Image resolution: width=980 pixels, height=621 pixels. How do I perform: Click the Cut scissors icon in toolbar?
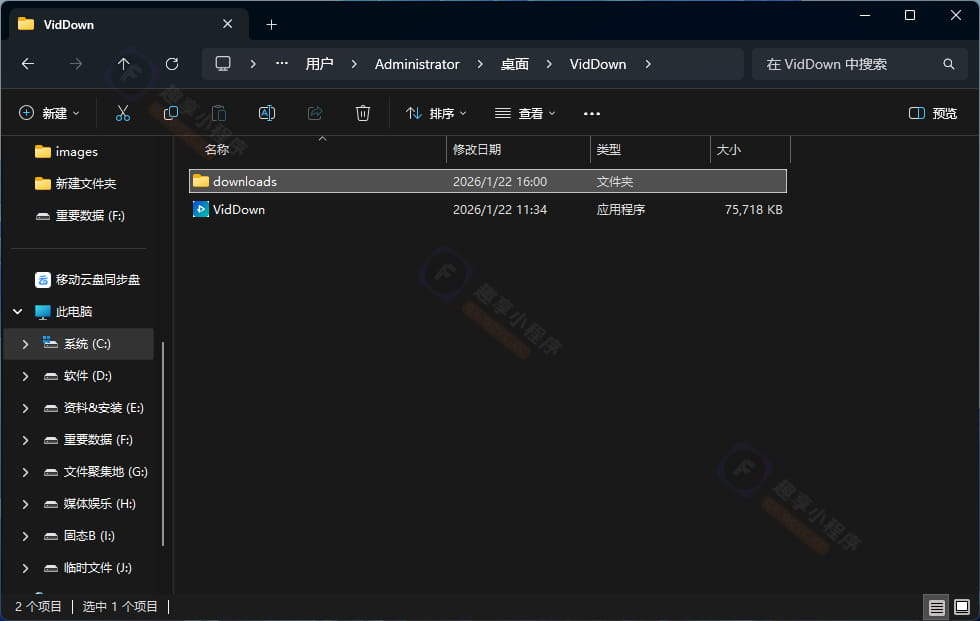coord(123,113)
